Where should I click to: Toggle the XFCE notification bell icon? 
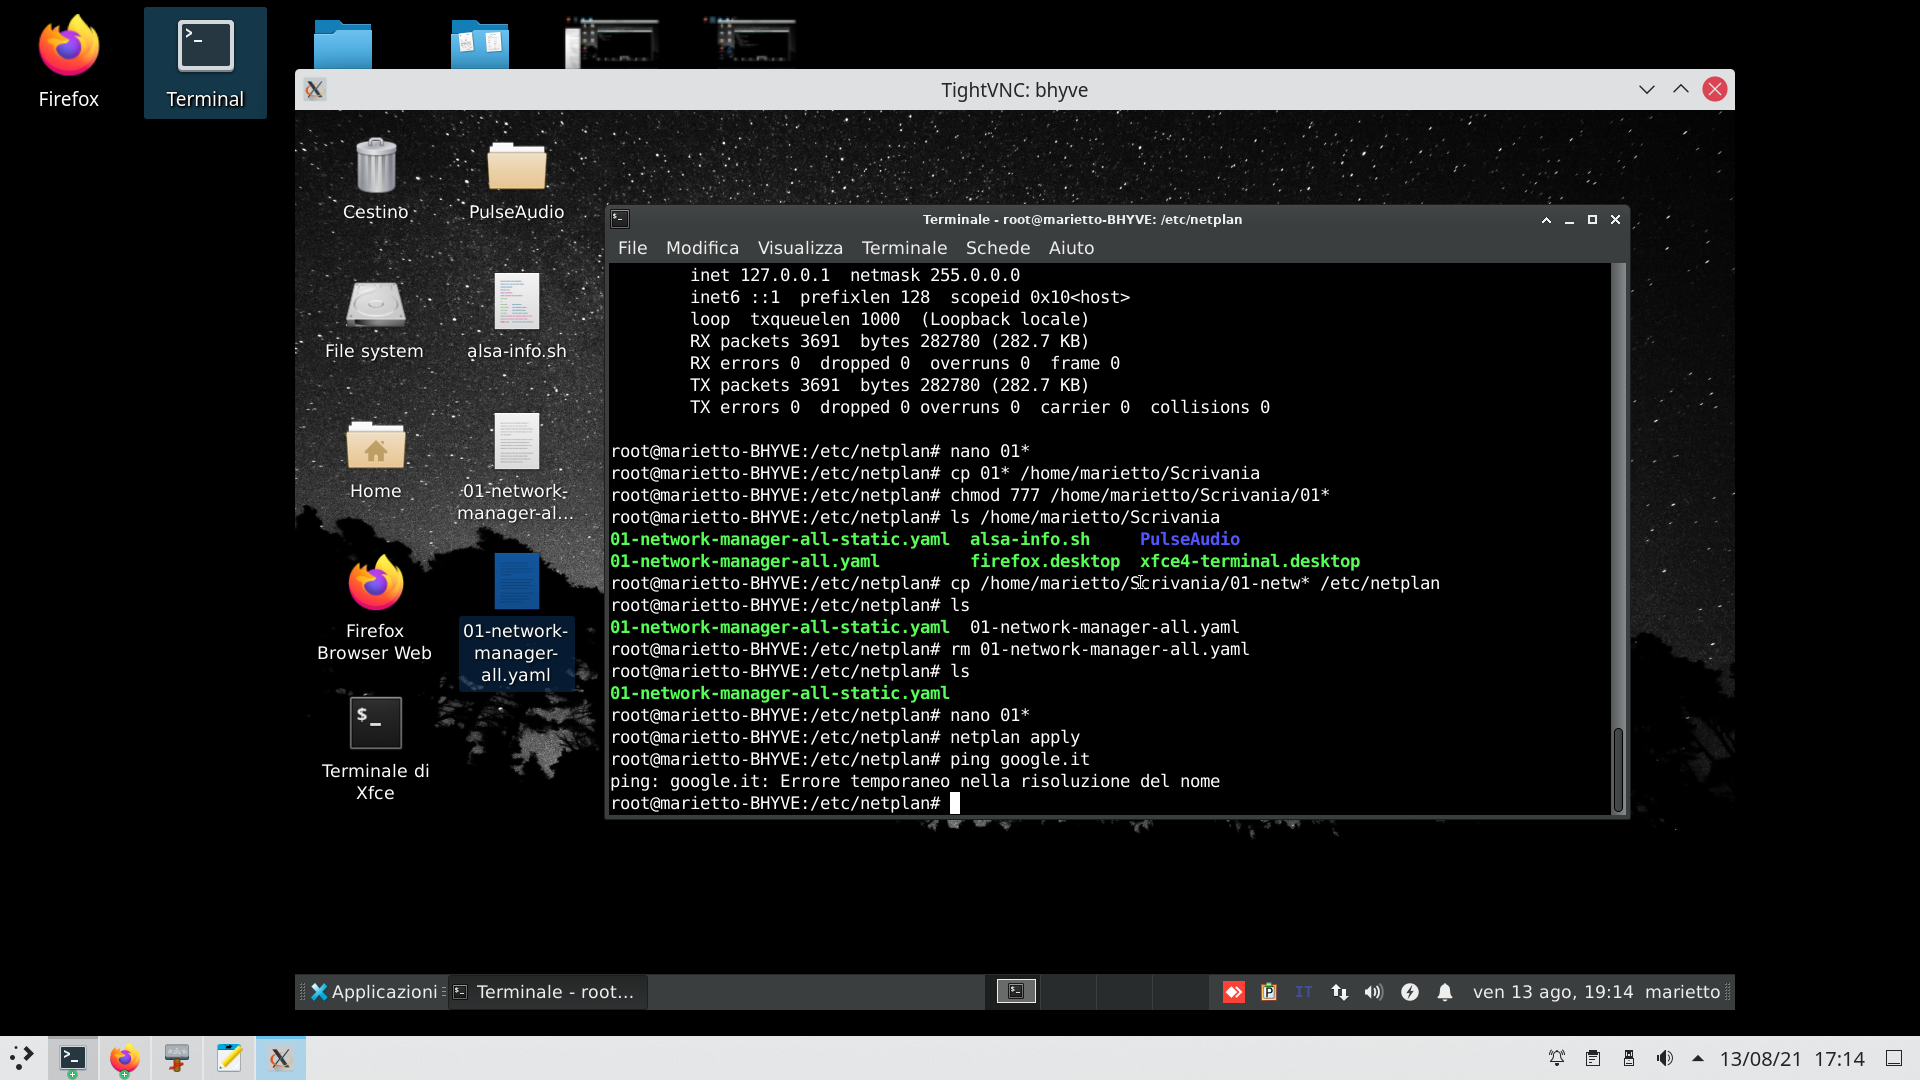(x=1445, y=992)
